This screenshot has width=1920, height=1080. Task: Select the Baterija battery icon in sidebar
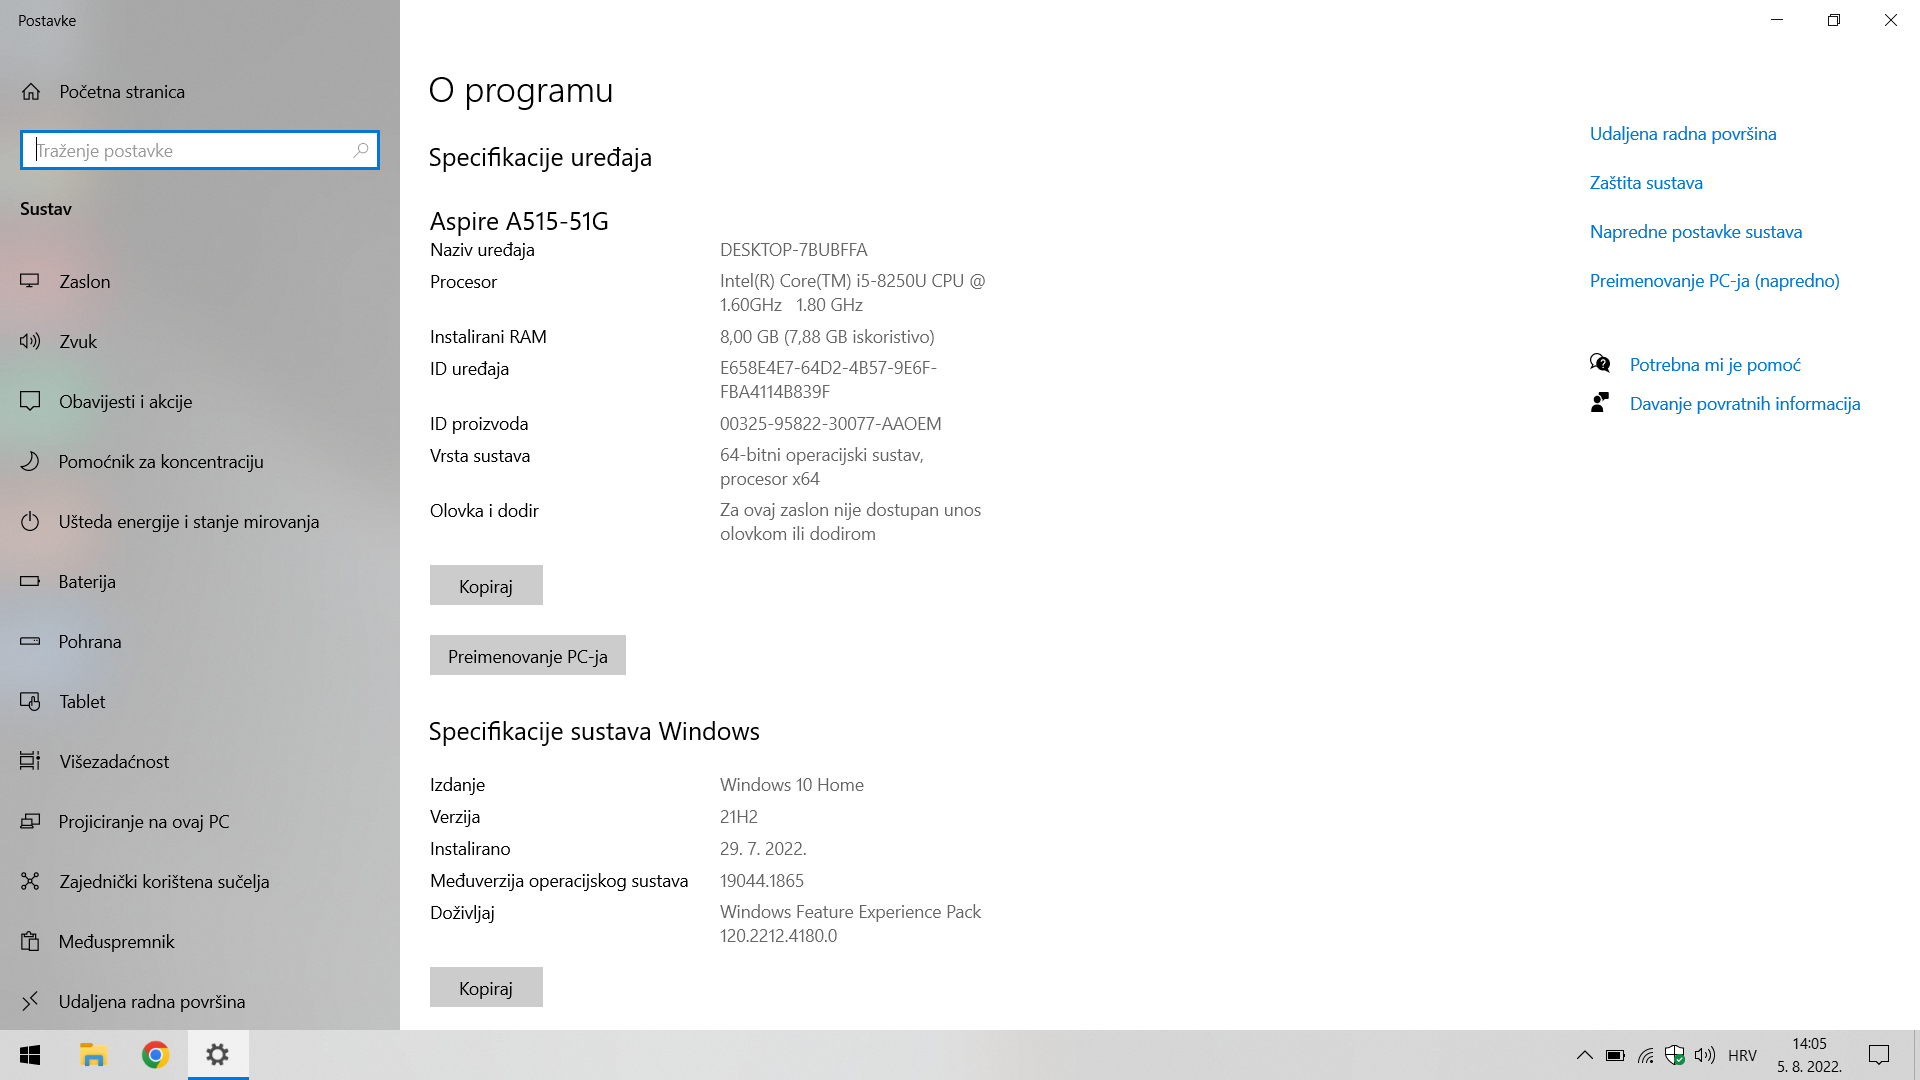click(x=30, y=581)
